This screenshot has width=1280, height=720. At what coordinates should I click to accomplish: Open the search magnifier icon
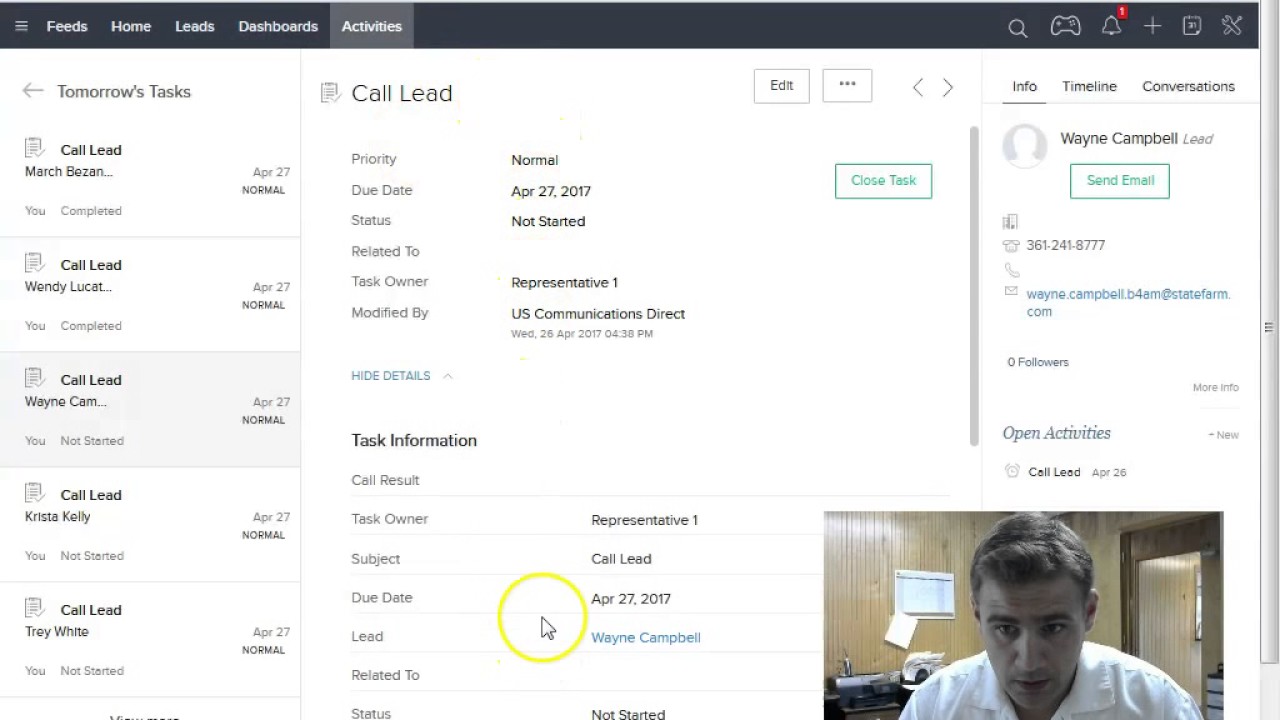click(x=1017, y=28)
